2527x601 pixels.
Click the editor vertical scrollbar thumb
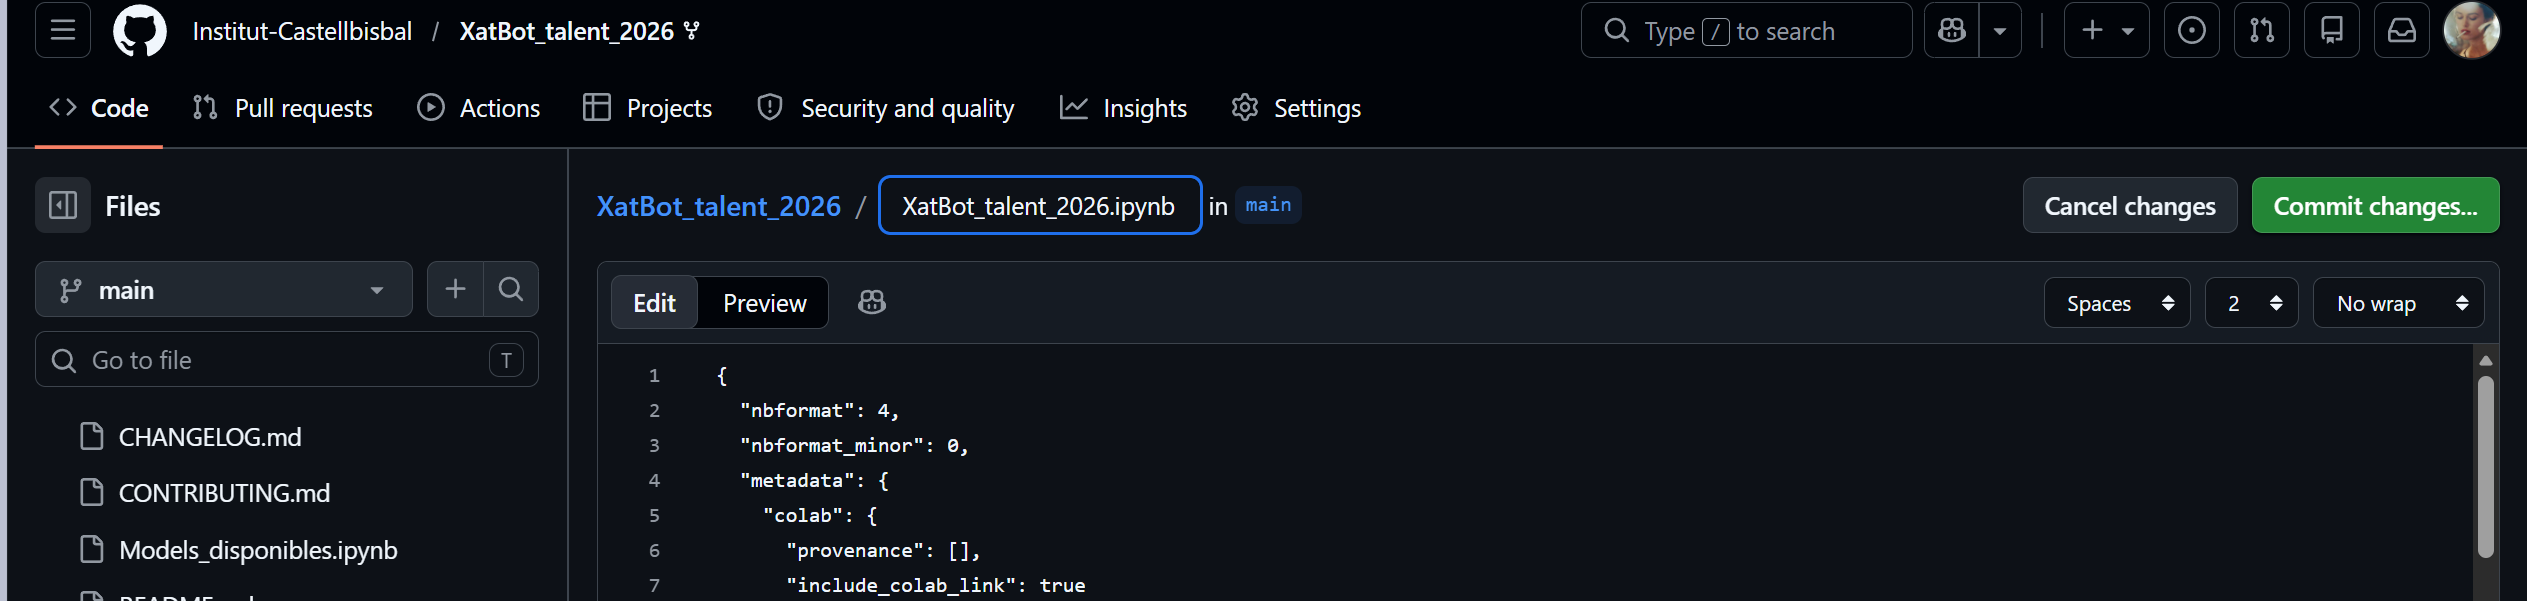[x=2486, y=466]
